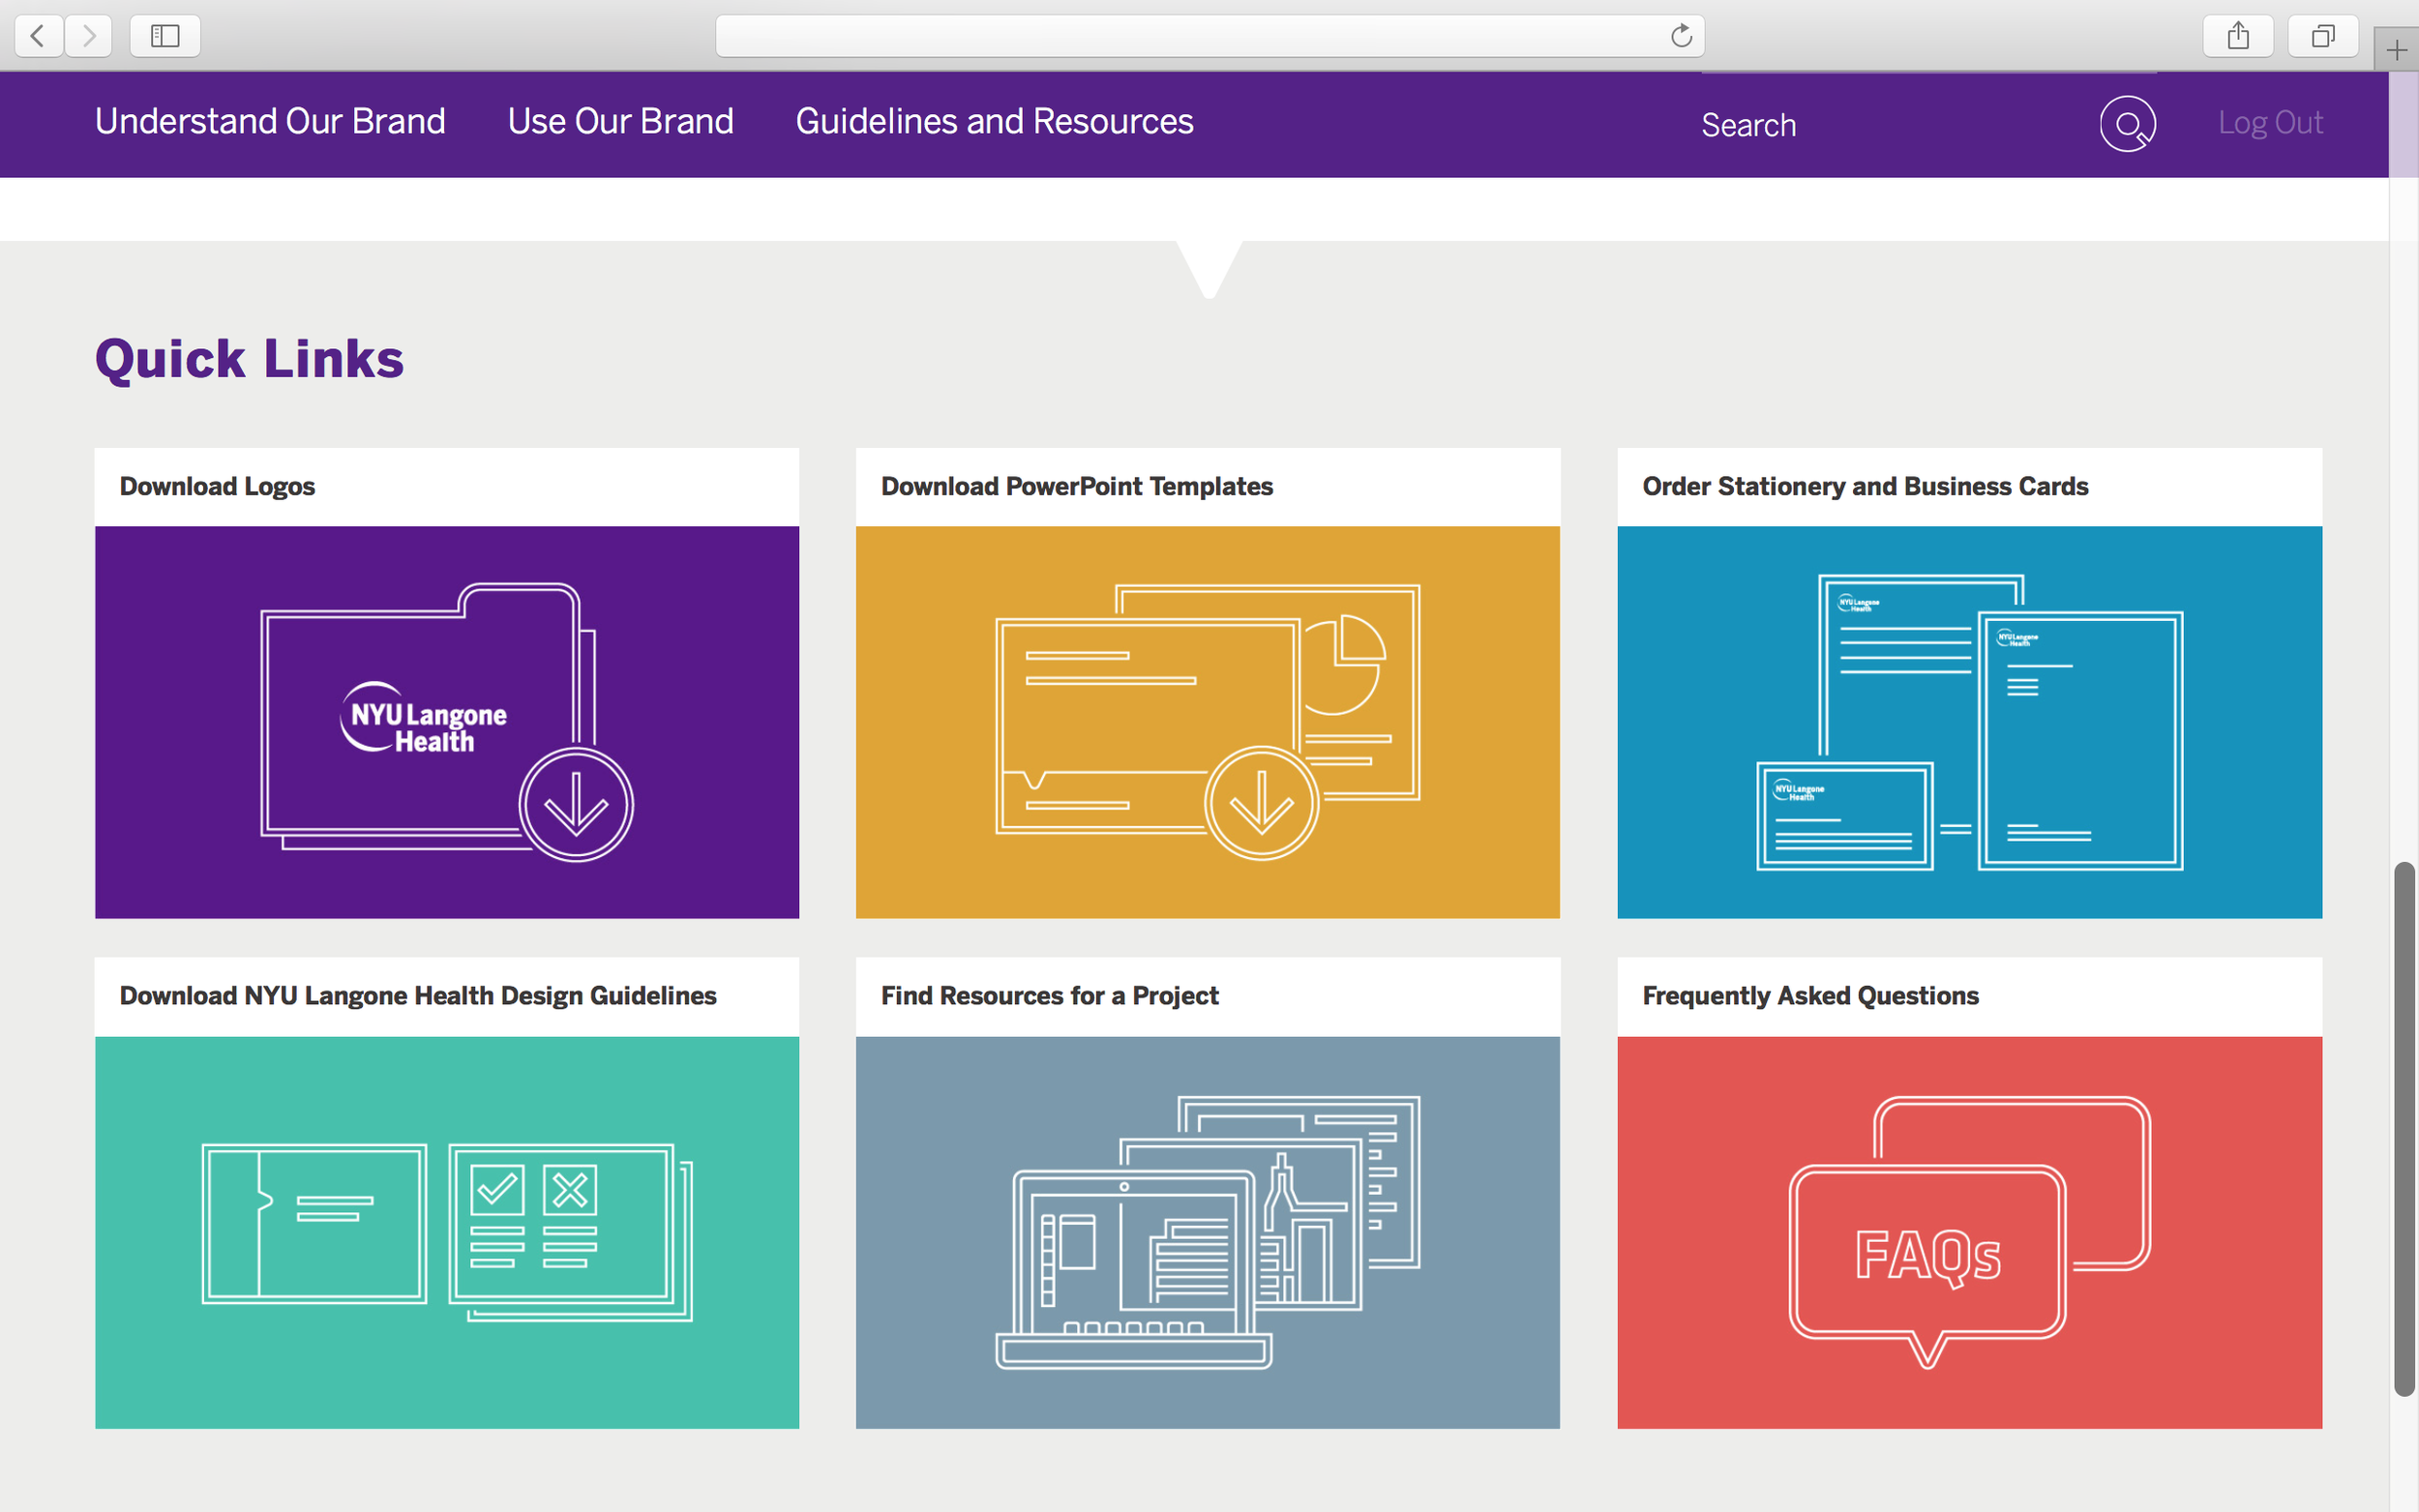Reload the page using refresh icon
The image size is (2419, 1512).
point(1681,36)
